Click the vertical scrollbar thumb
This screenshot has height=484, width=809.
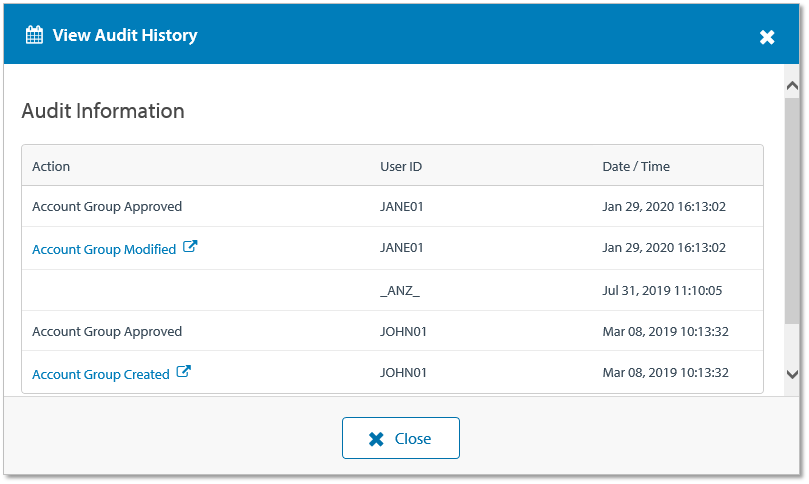(792, 210)
